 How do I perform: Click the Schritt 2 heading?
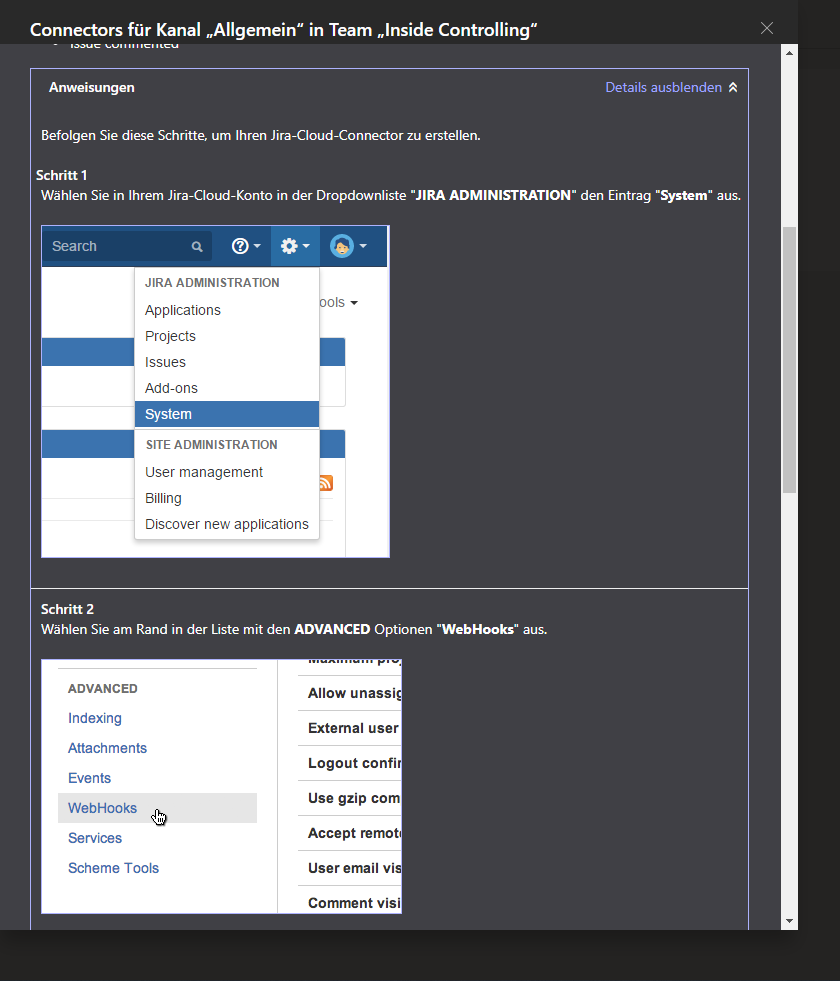(x=67, y=609)
